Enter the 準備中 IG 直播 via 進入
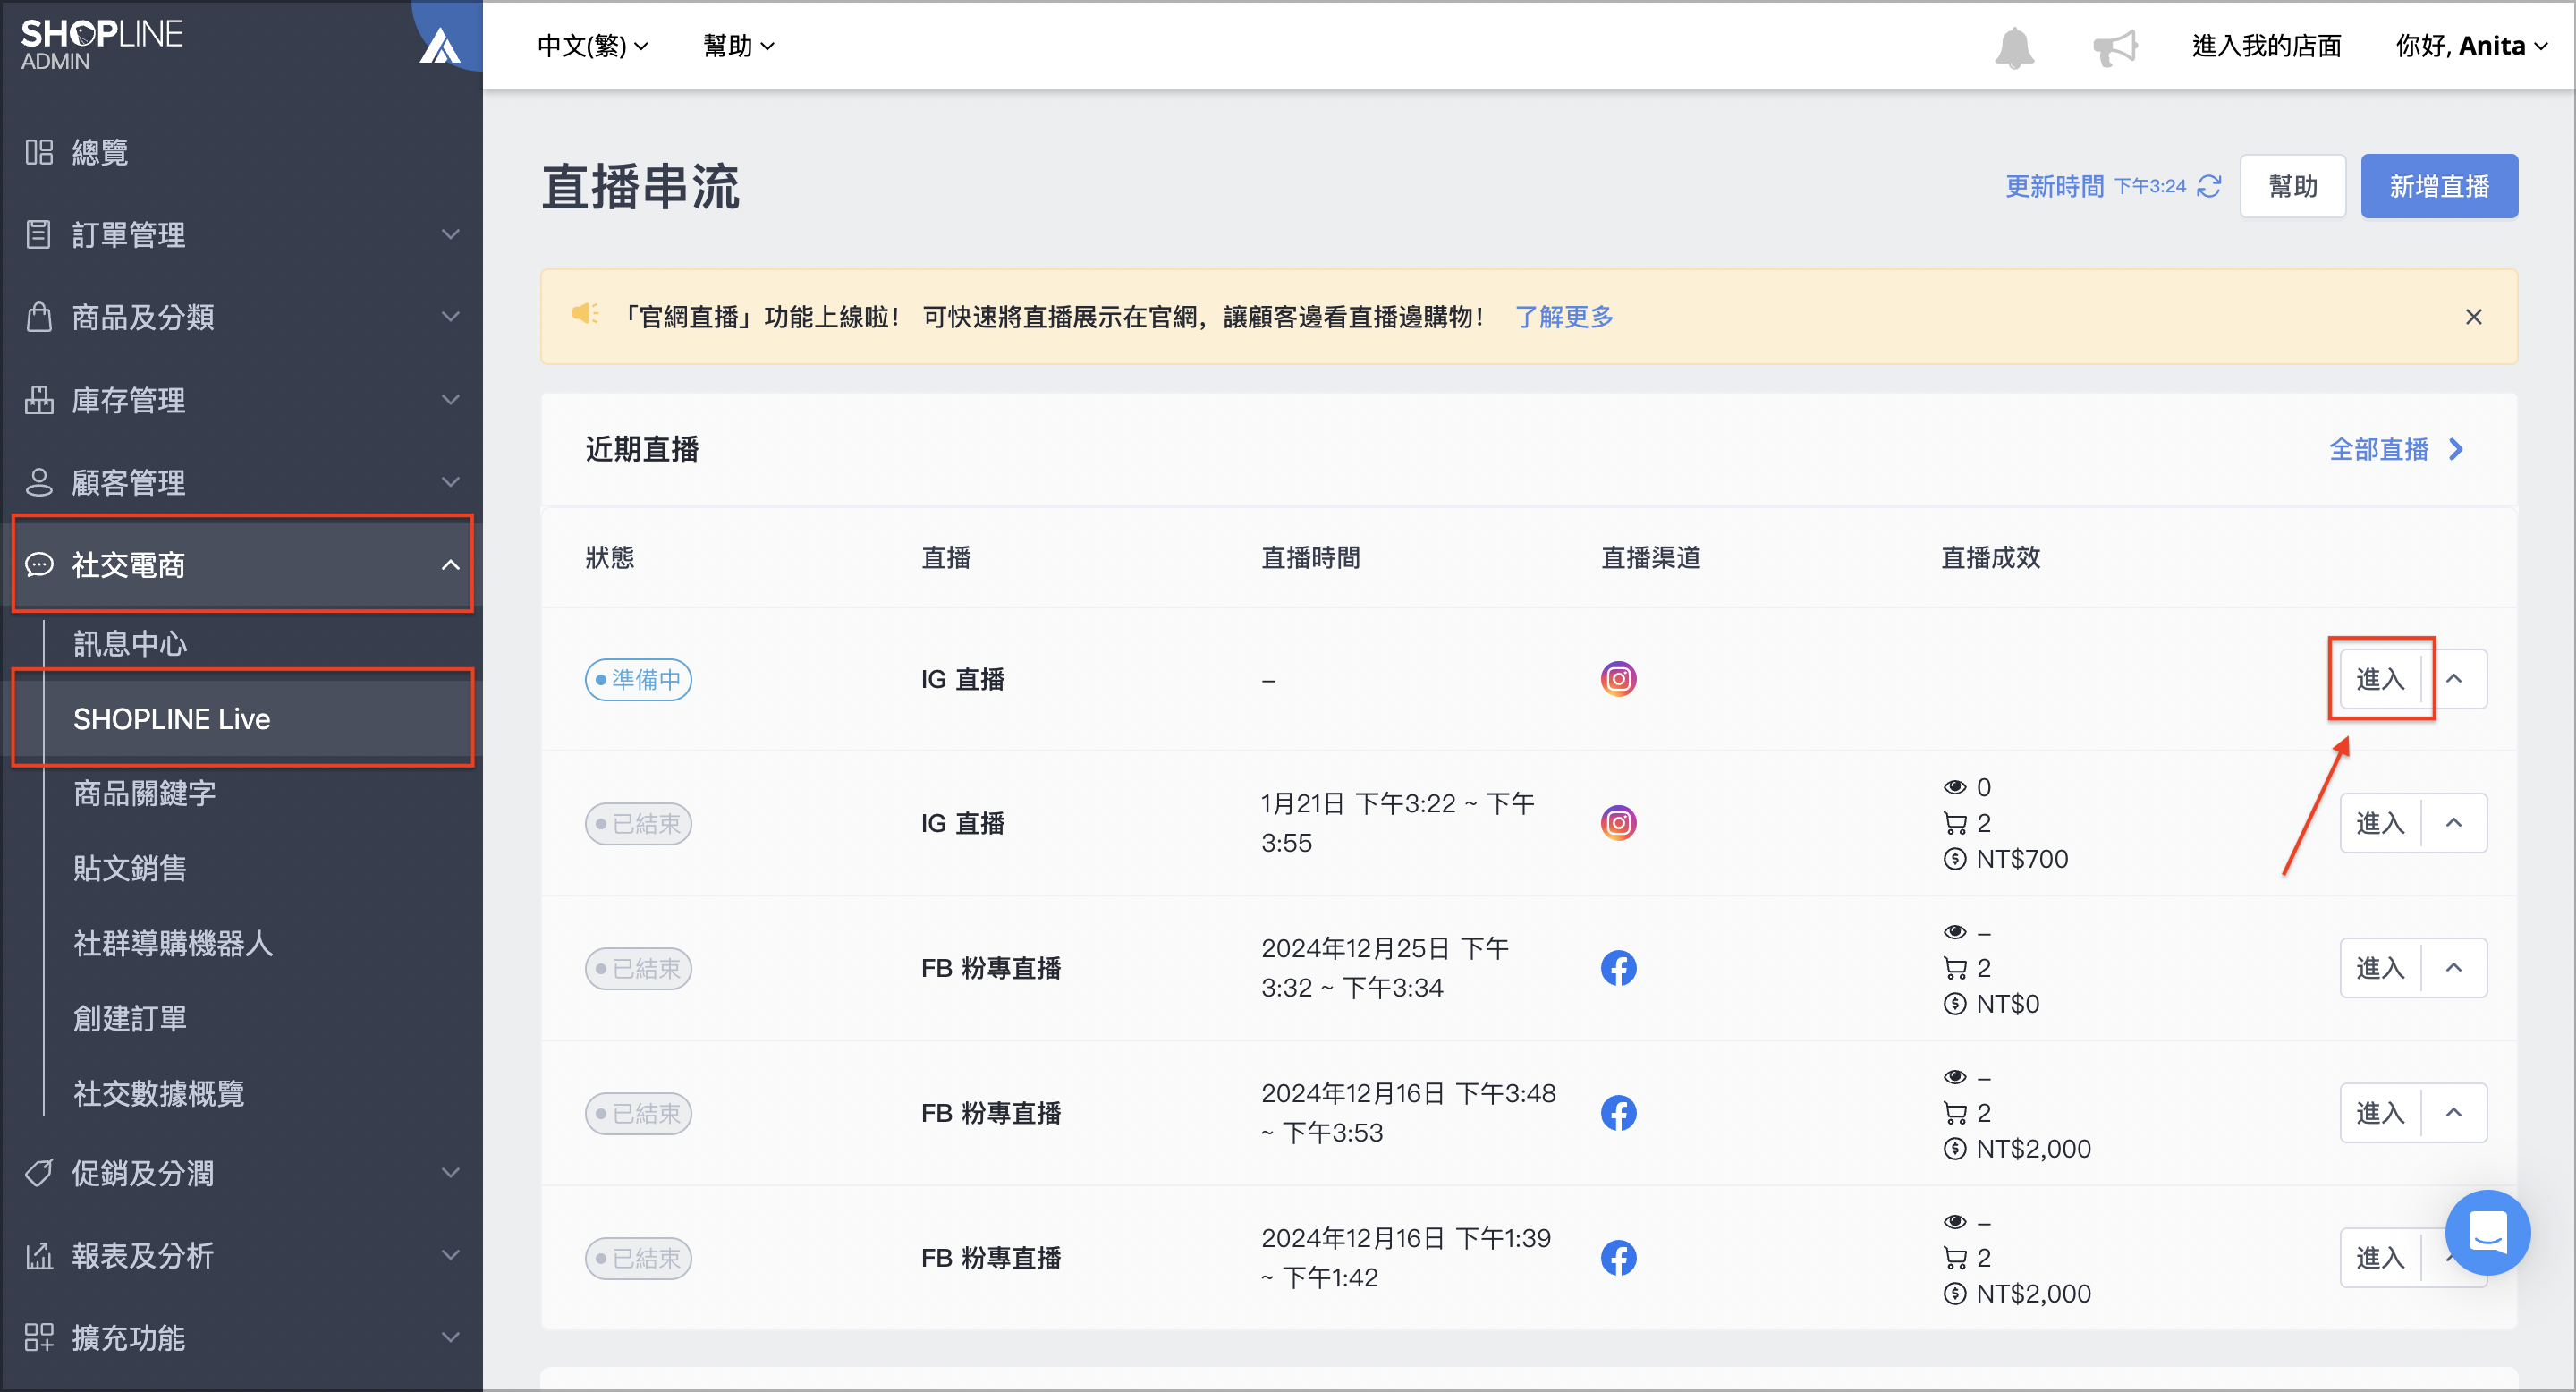 (2380, 679)
